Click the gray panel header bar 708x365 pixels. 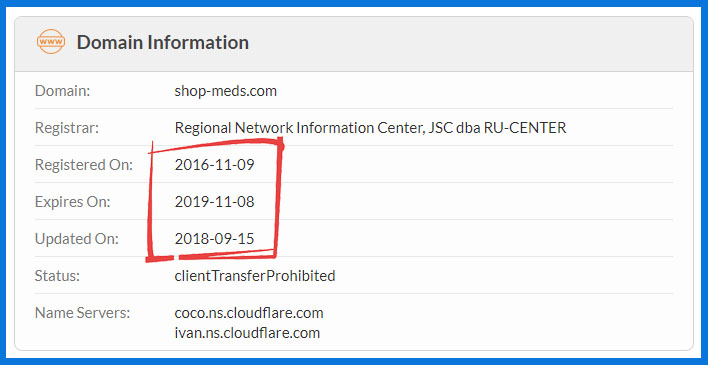(354, 44)
